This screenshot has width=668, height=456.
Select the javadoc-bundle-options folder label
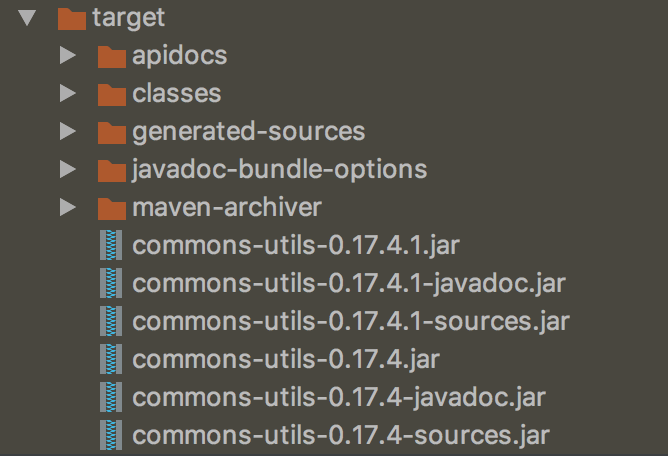(x=279, y=170)
